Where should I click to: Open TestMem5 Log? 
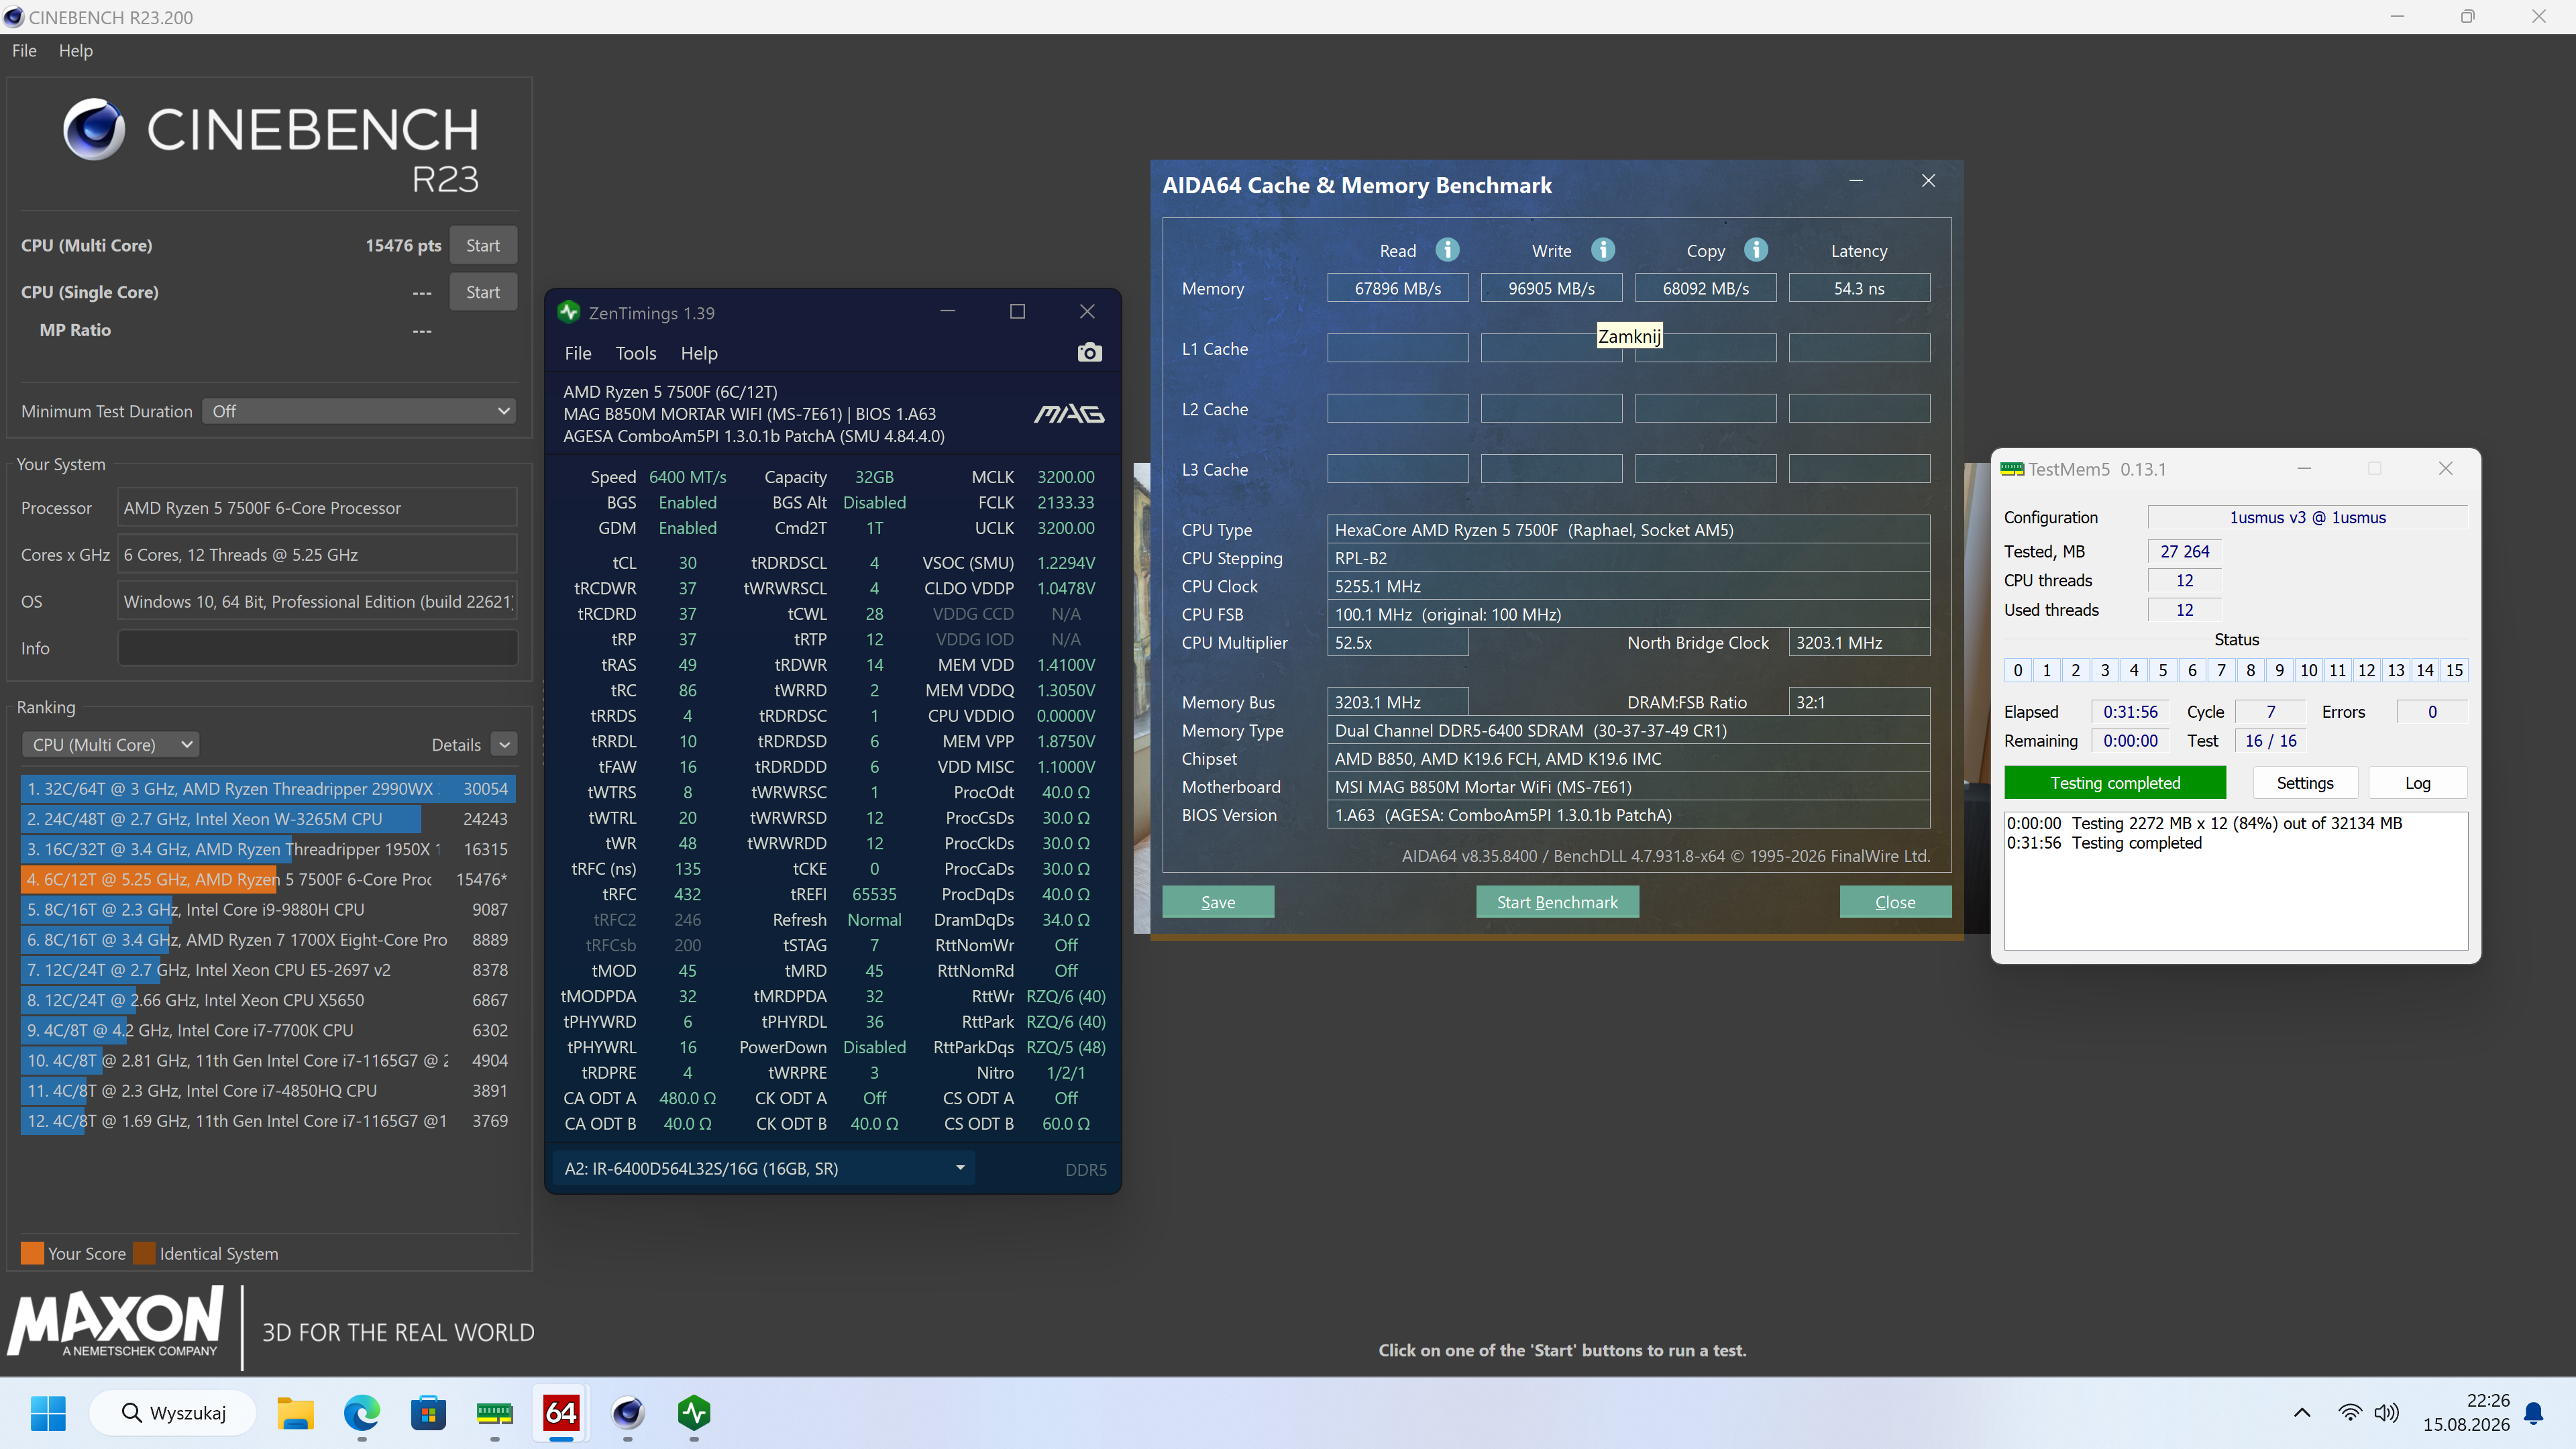click(x=2417, y=783)
